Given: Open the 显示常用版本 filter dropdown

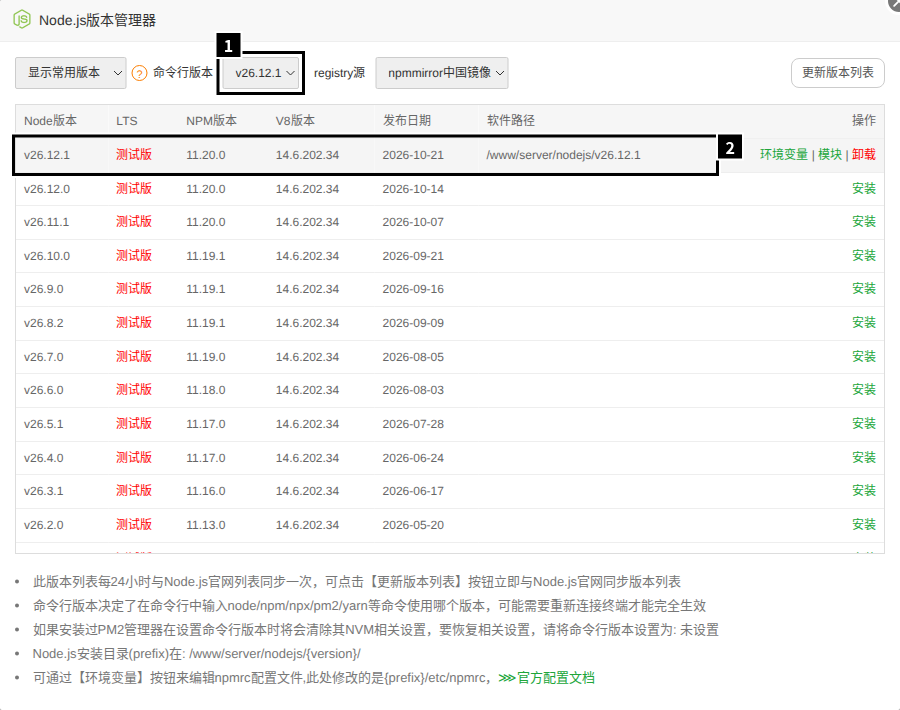Looking at the screenshot, I should [71, 73].
